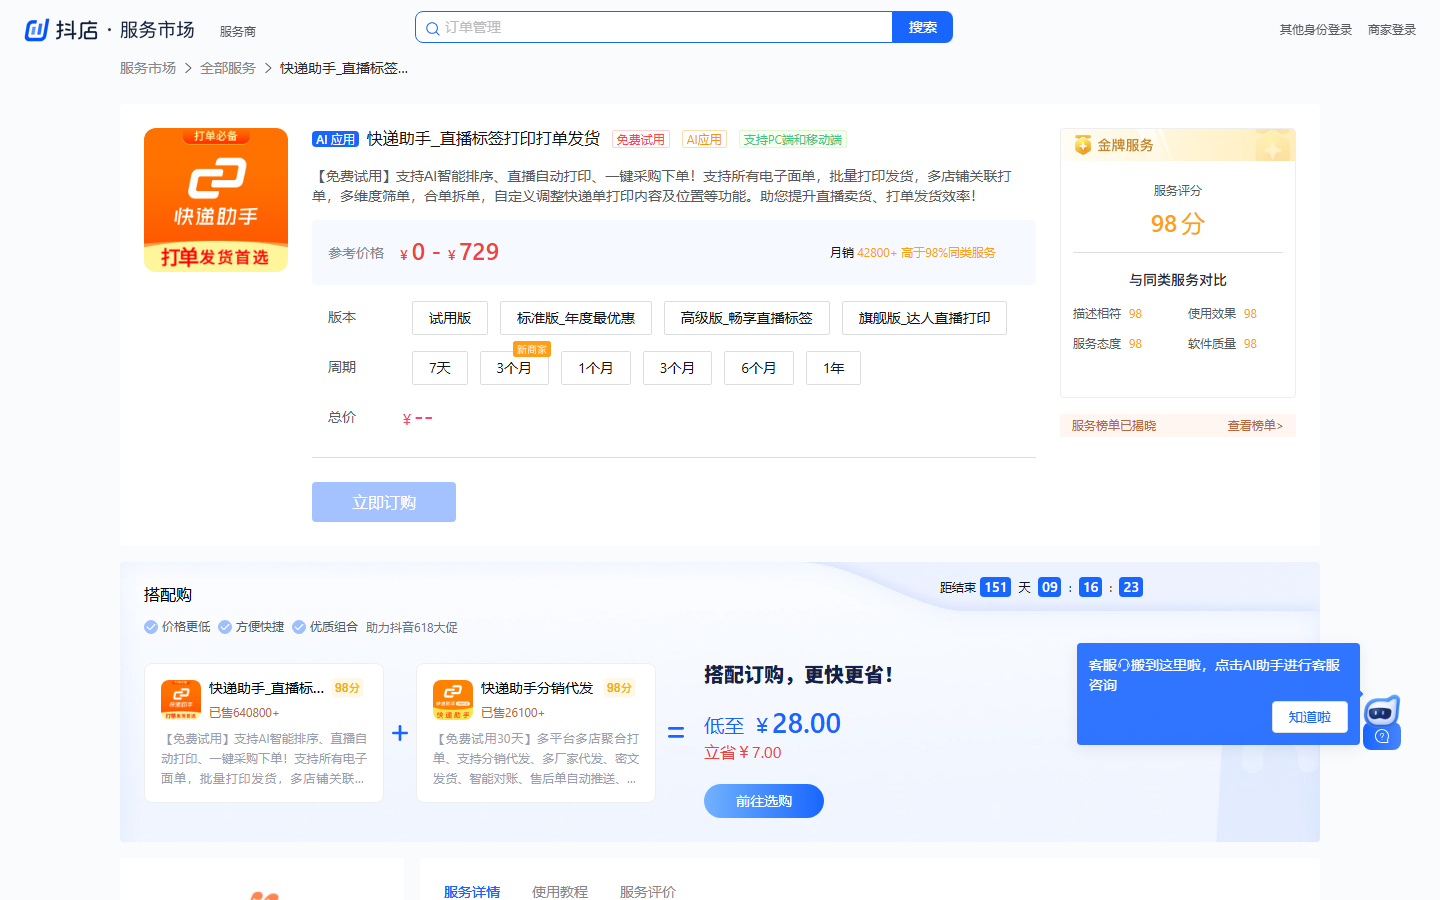Image resolution: width=1440 pixels, height=900 pixels.
Task: Click the 优质组合 check icon
Action: pos(299,627)
